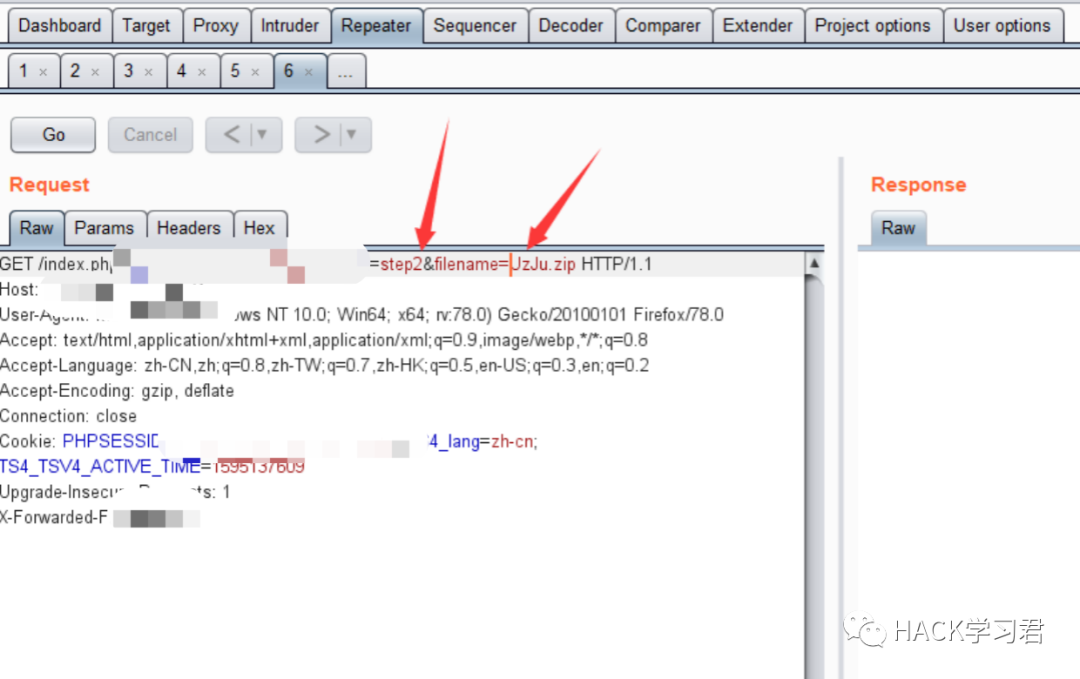Open the Dashboard tab

coord(59,26)
